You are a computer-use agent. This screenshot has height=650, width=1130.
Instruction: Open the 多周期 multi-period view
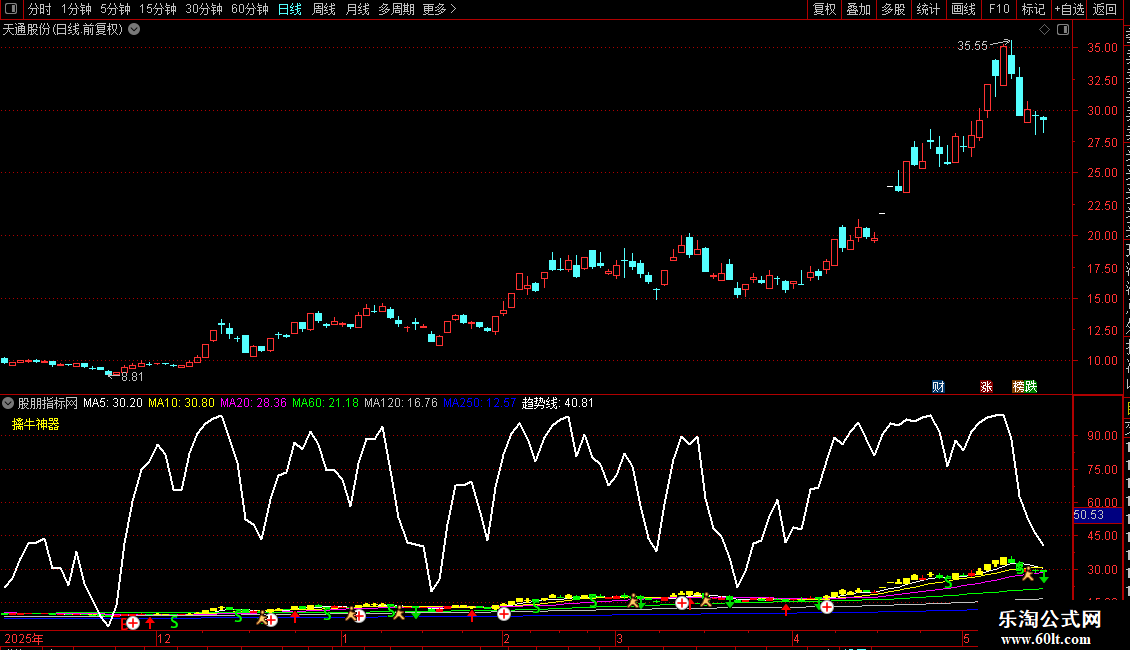coord(396,9)
